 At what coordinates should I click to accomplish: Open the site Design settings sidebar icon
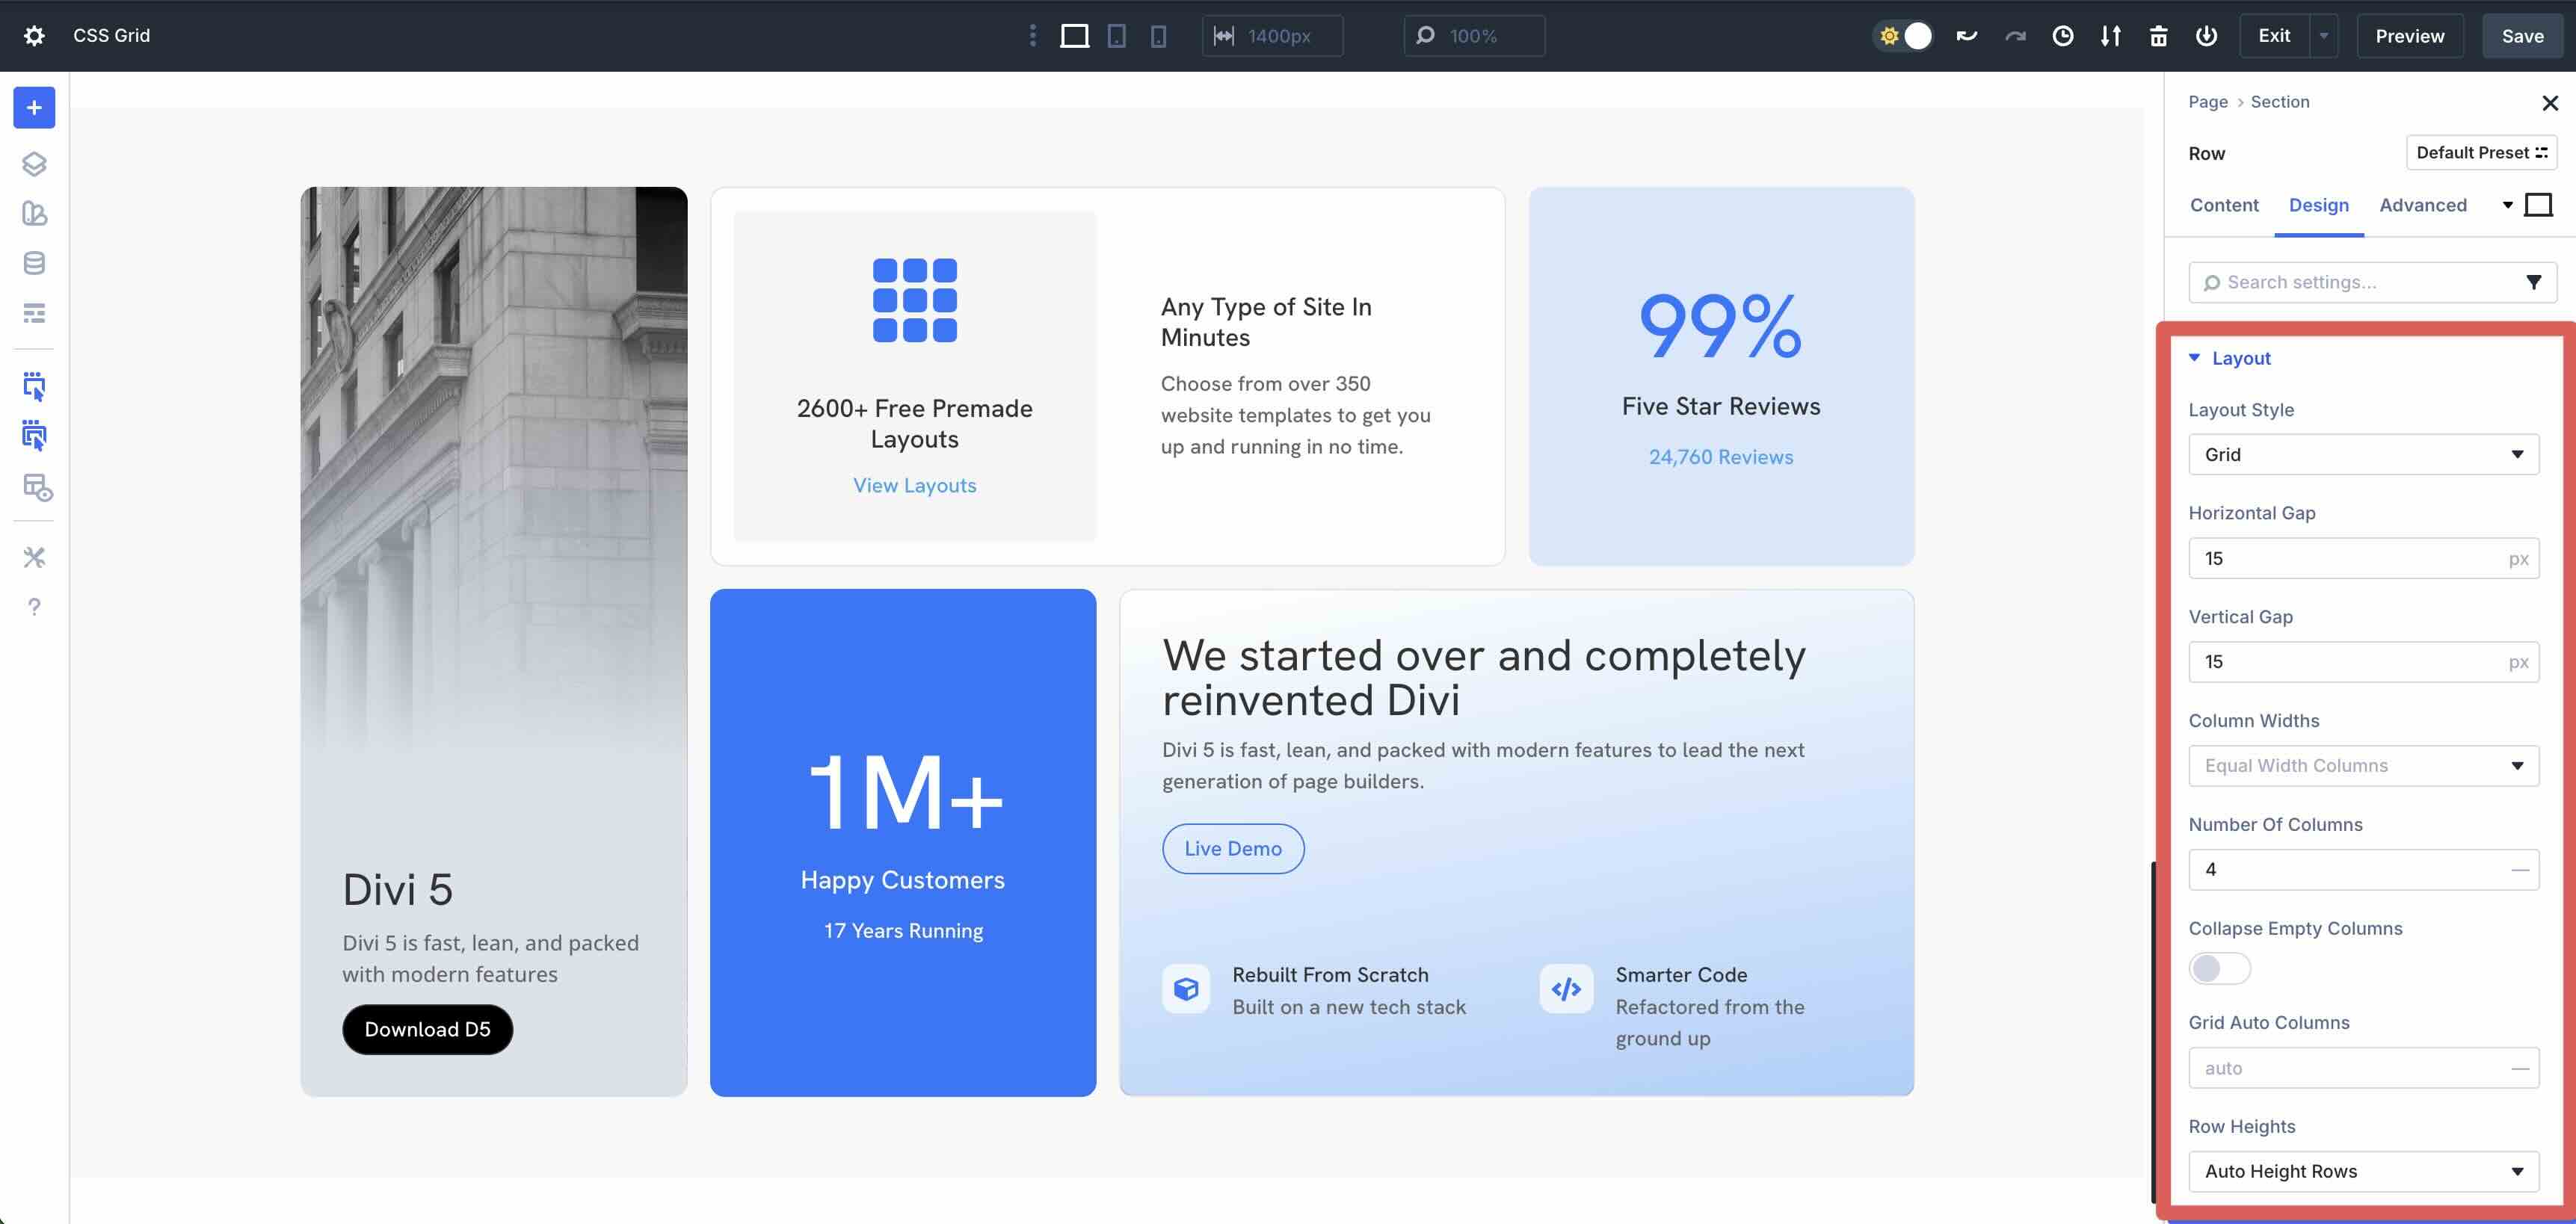(34, 214)
